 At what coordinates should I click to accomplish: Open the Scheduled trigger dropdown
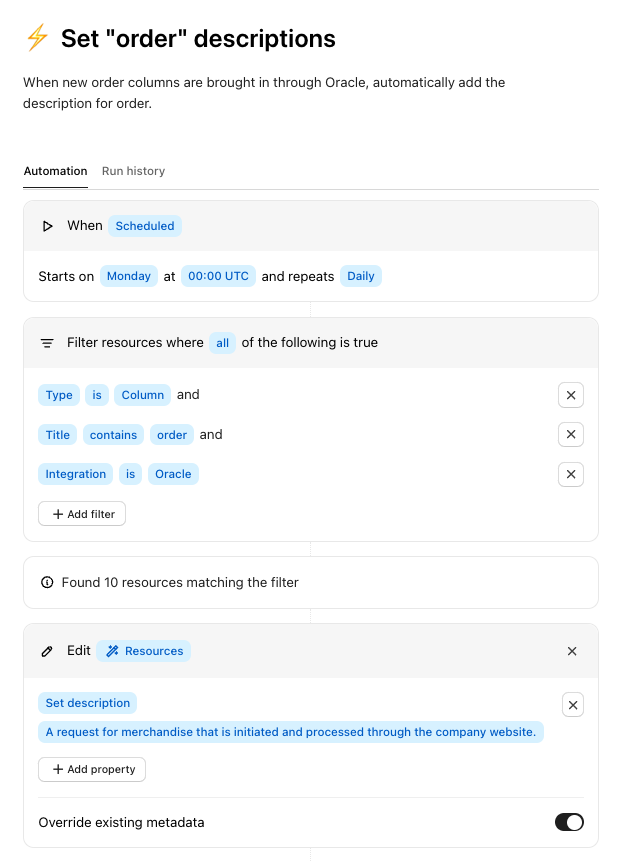[145, 226]
